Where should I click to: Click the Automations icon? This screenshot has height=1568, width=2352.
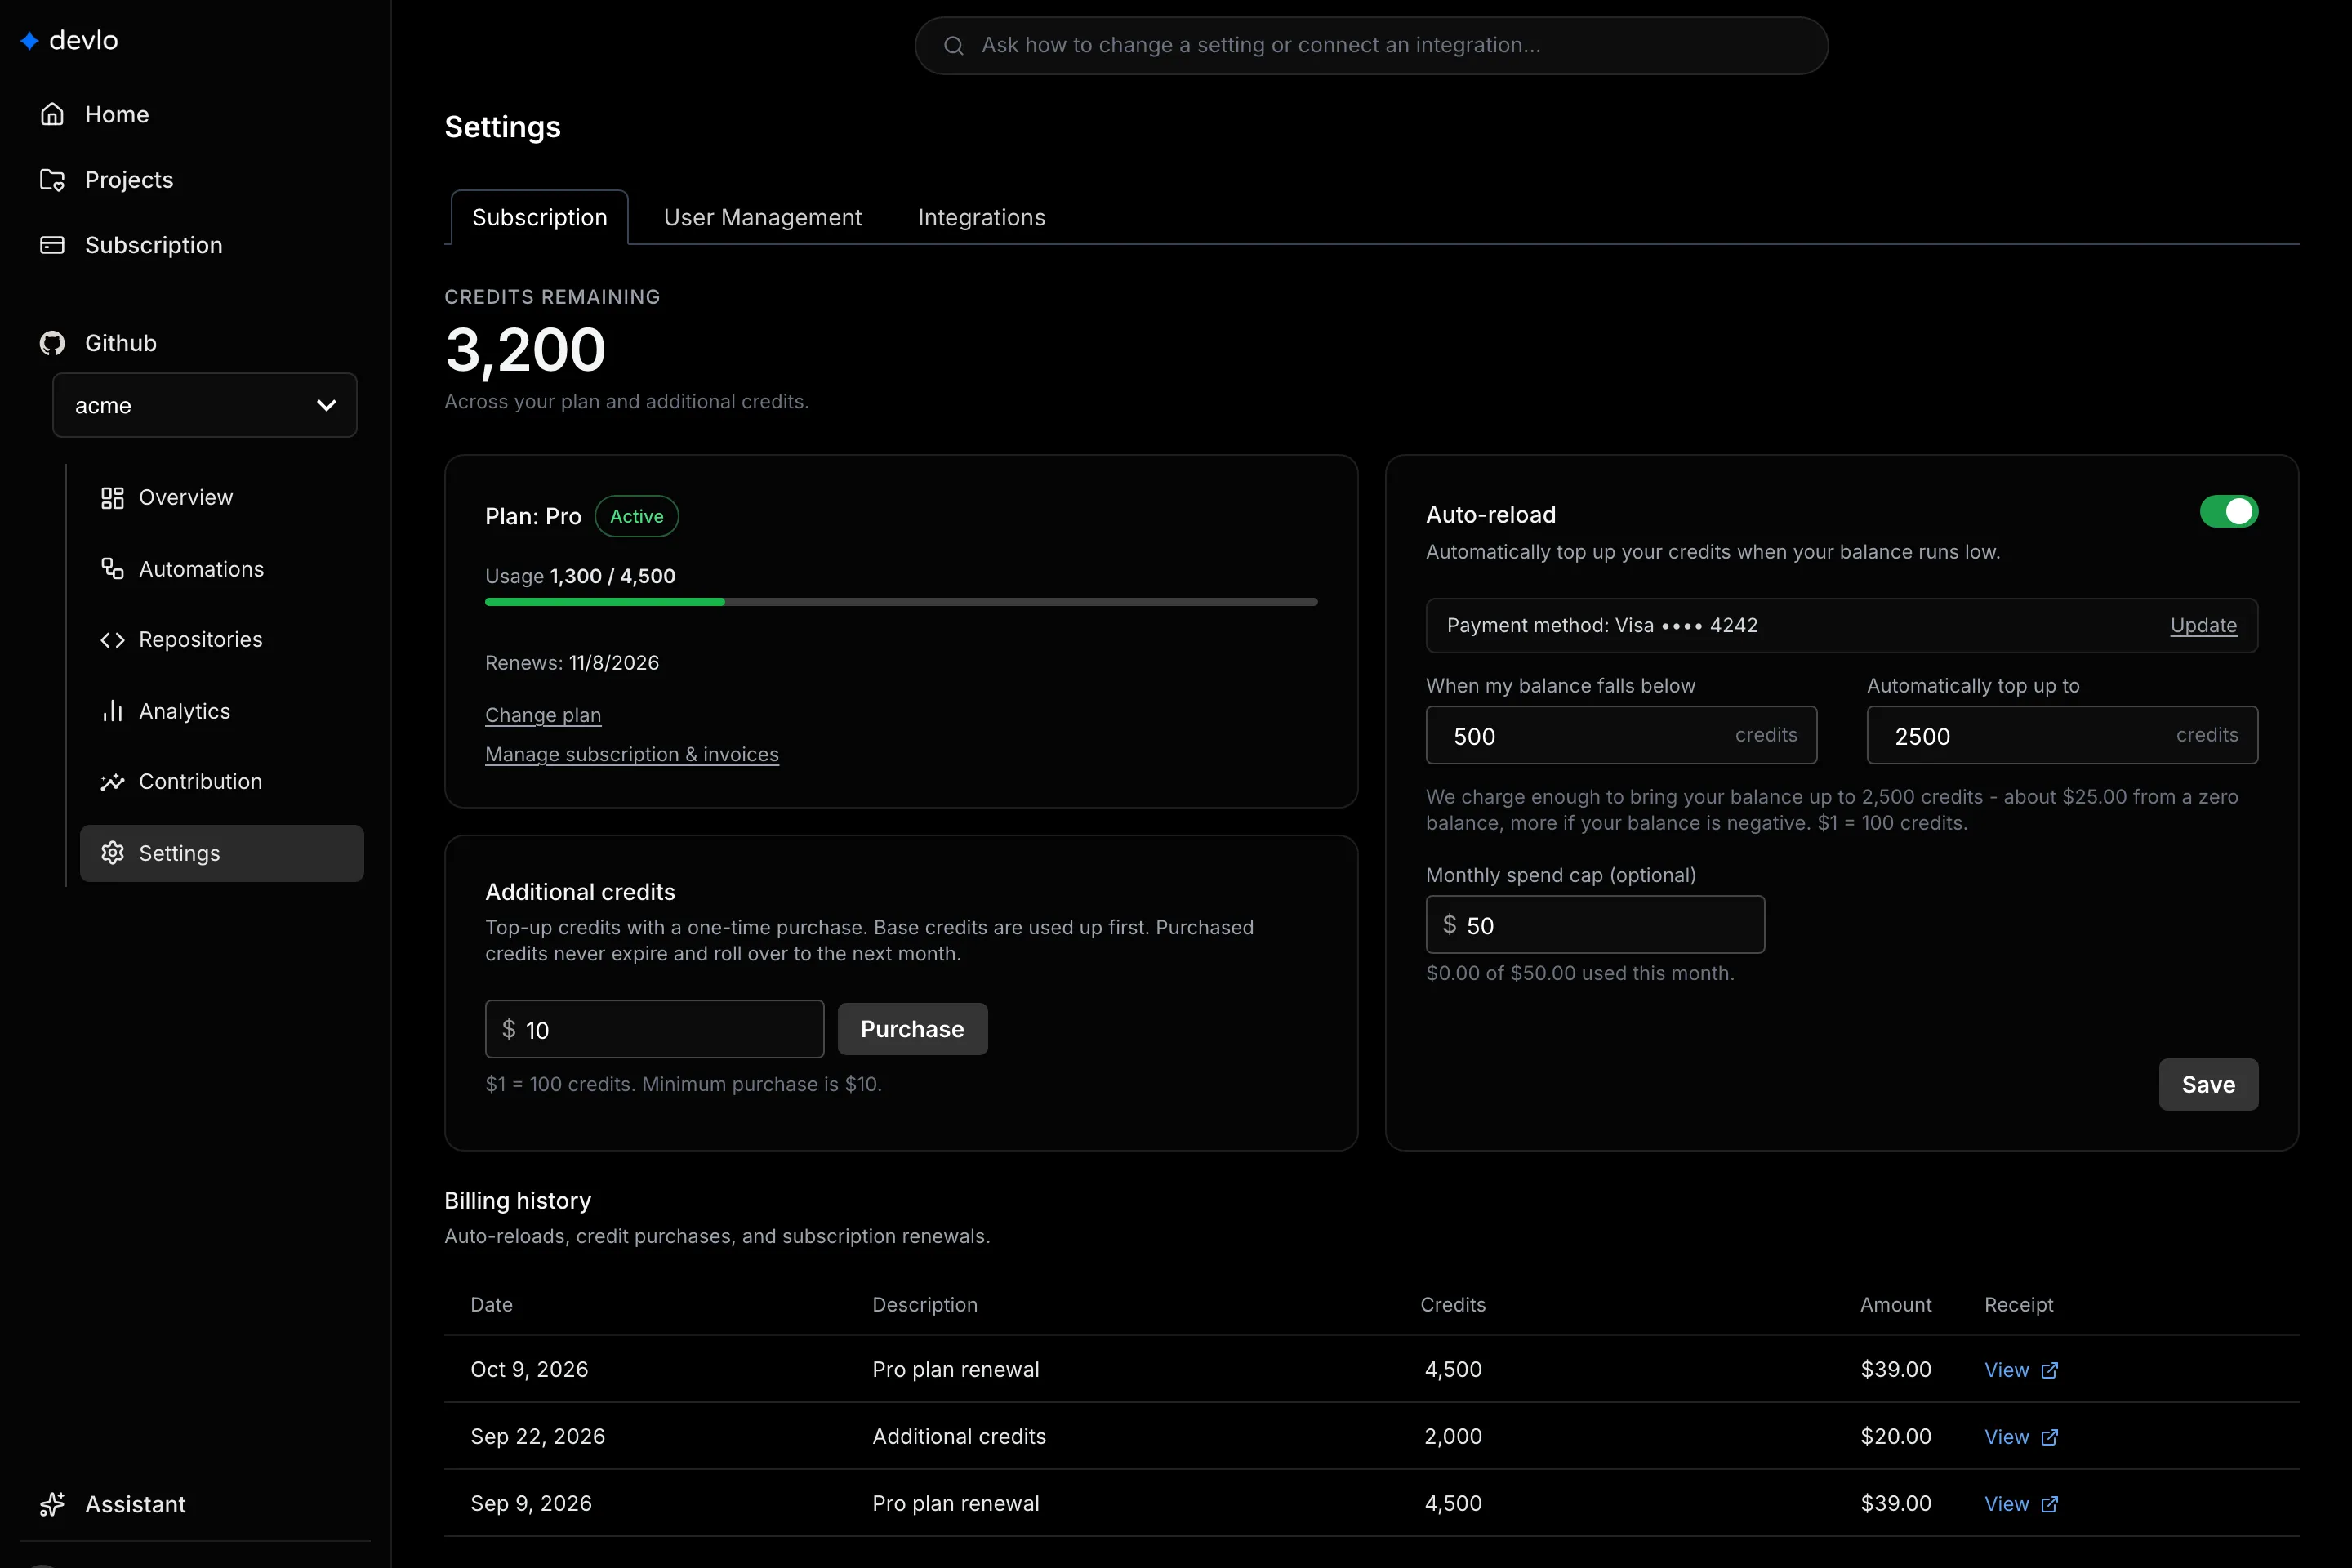(x=112, y=569)
